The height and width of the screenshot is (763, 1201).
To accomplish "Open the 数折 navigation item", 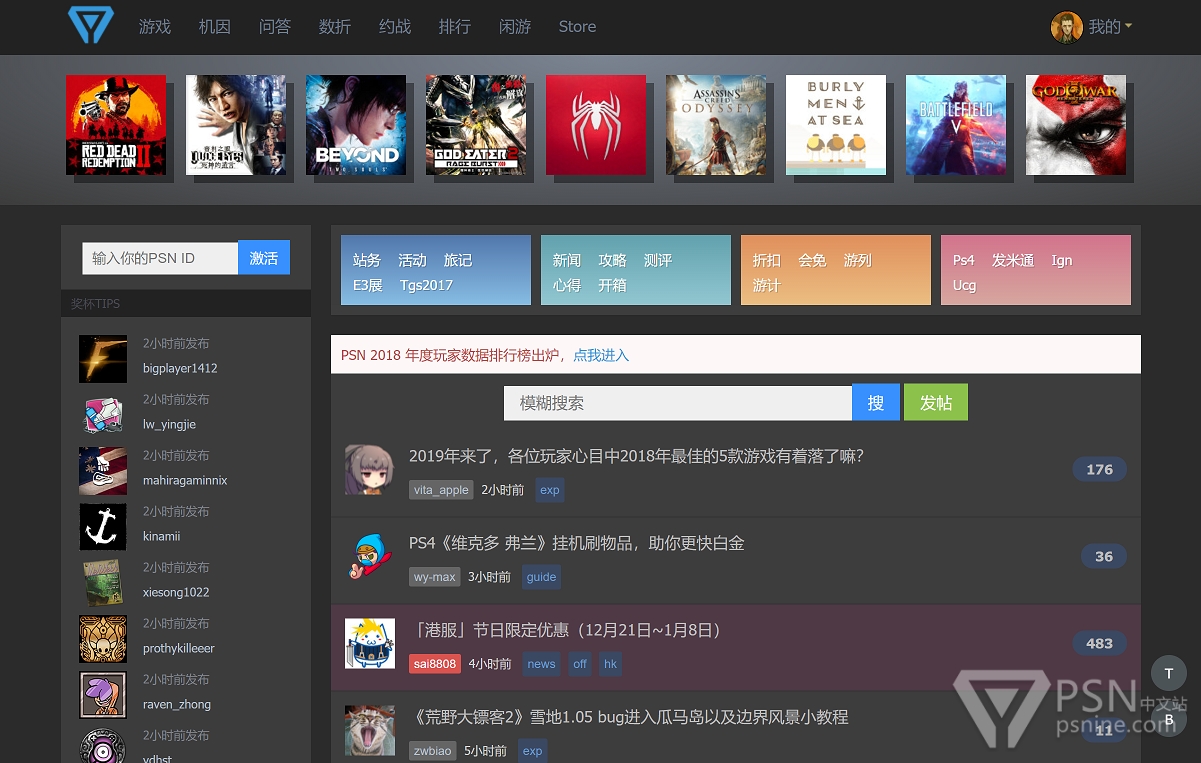I will [335, 27].
